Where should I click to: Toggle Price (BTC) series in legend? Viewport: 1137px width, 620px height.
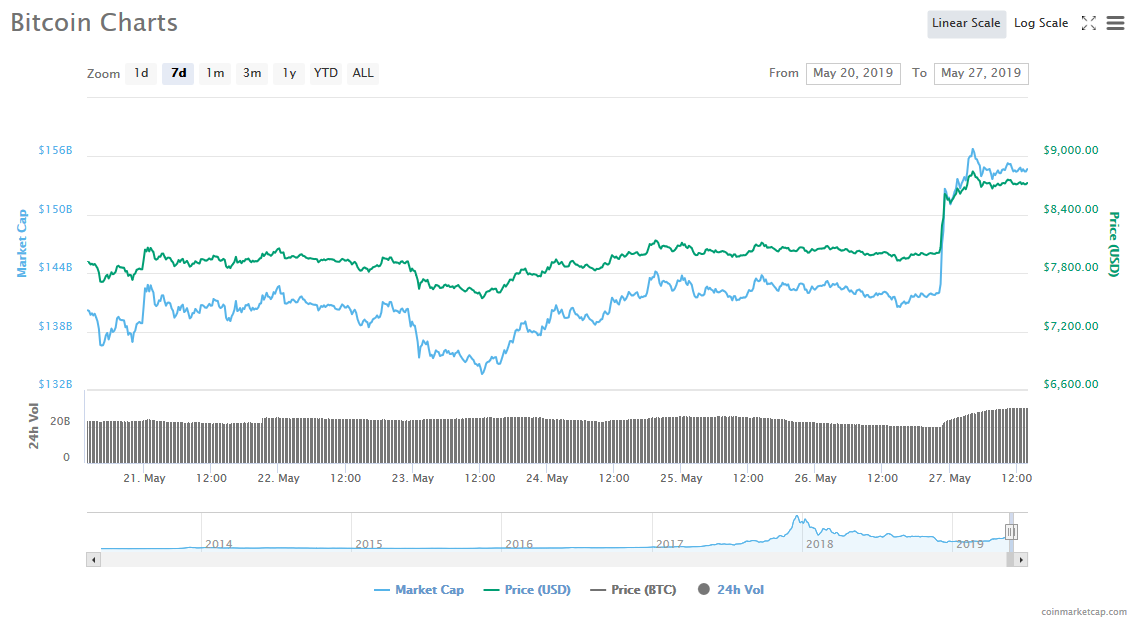633,590
